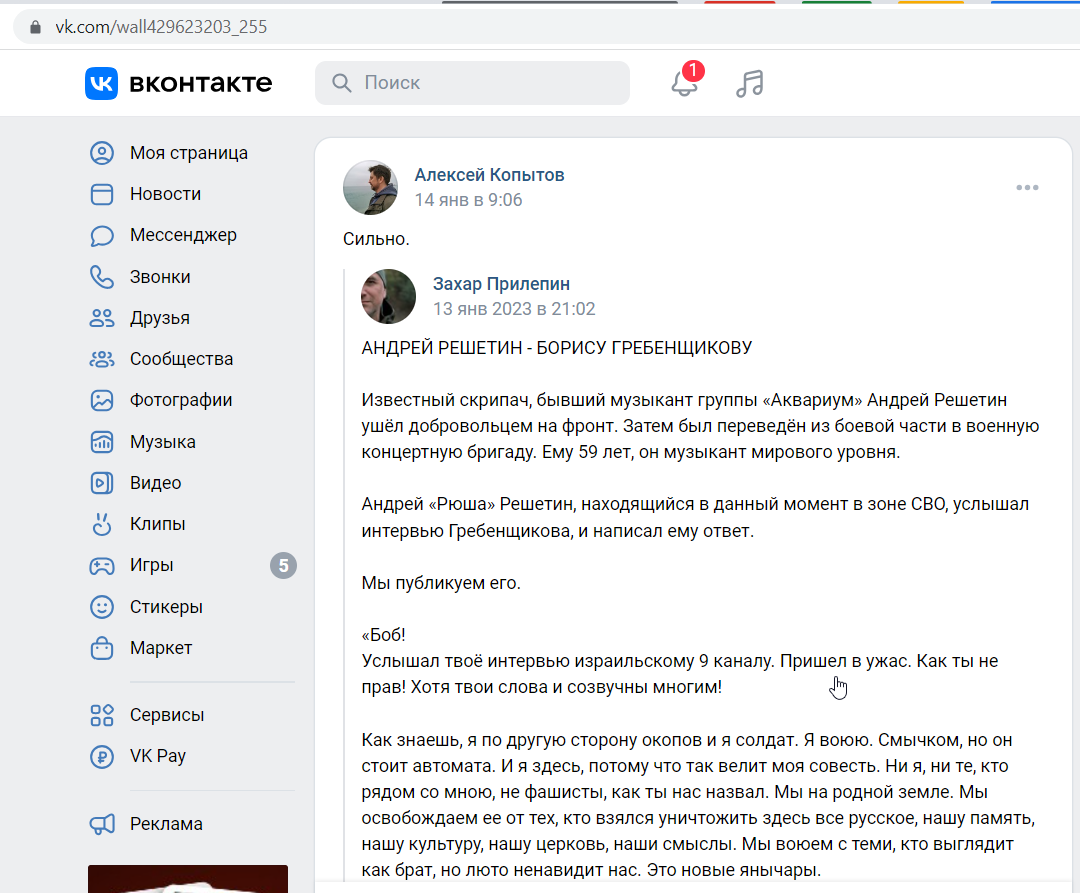Click the Игры gamepad icon
The width and height of the screenshot is (1080, 893).
coord(102,565)
